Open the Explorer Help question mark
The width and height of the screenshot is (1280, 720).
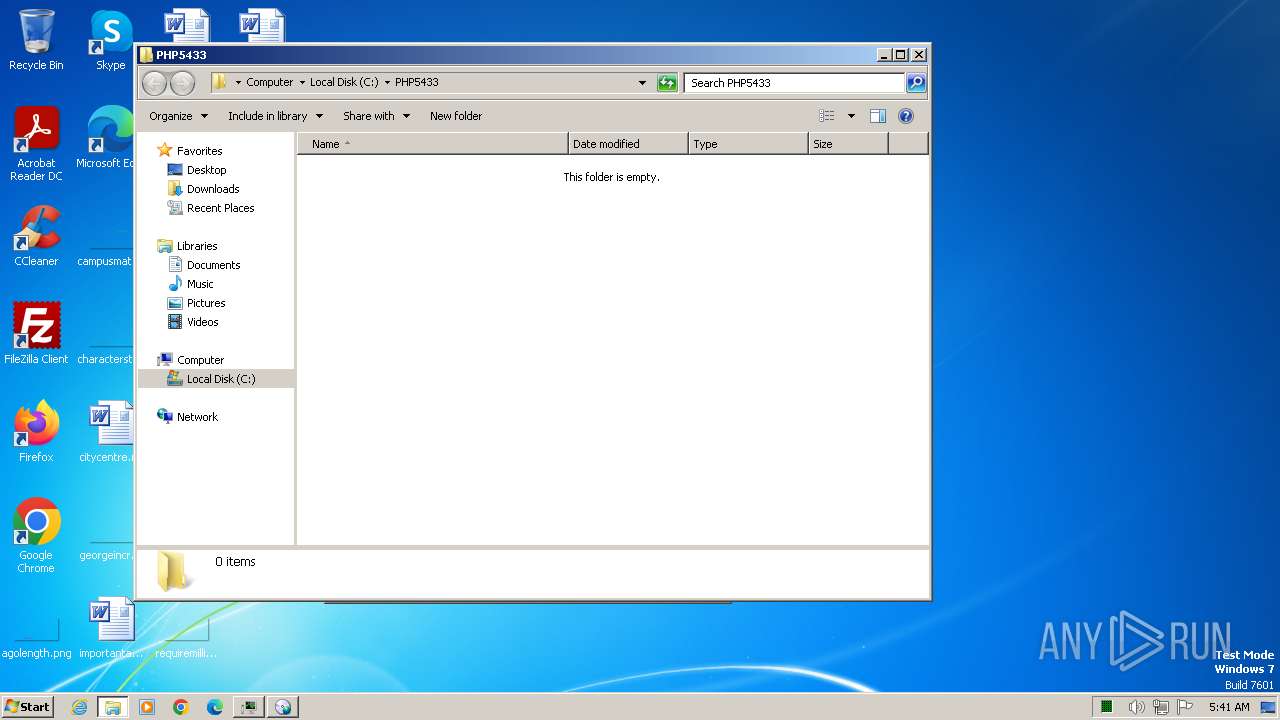click(x=906, y=116)
